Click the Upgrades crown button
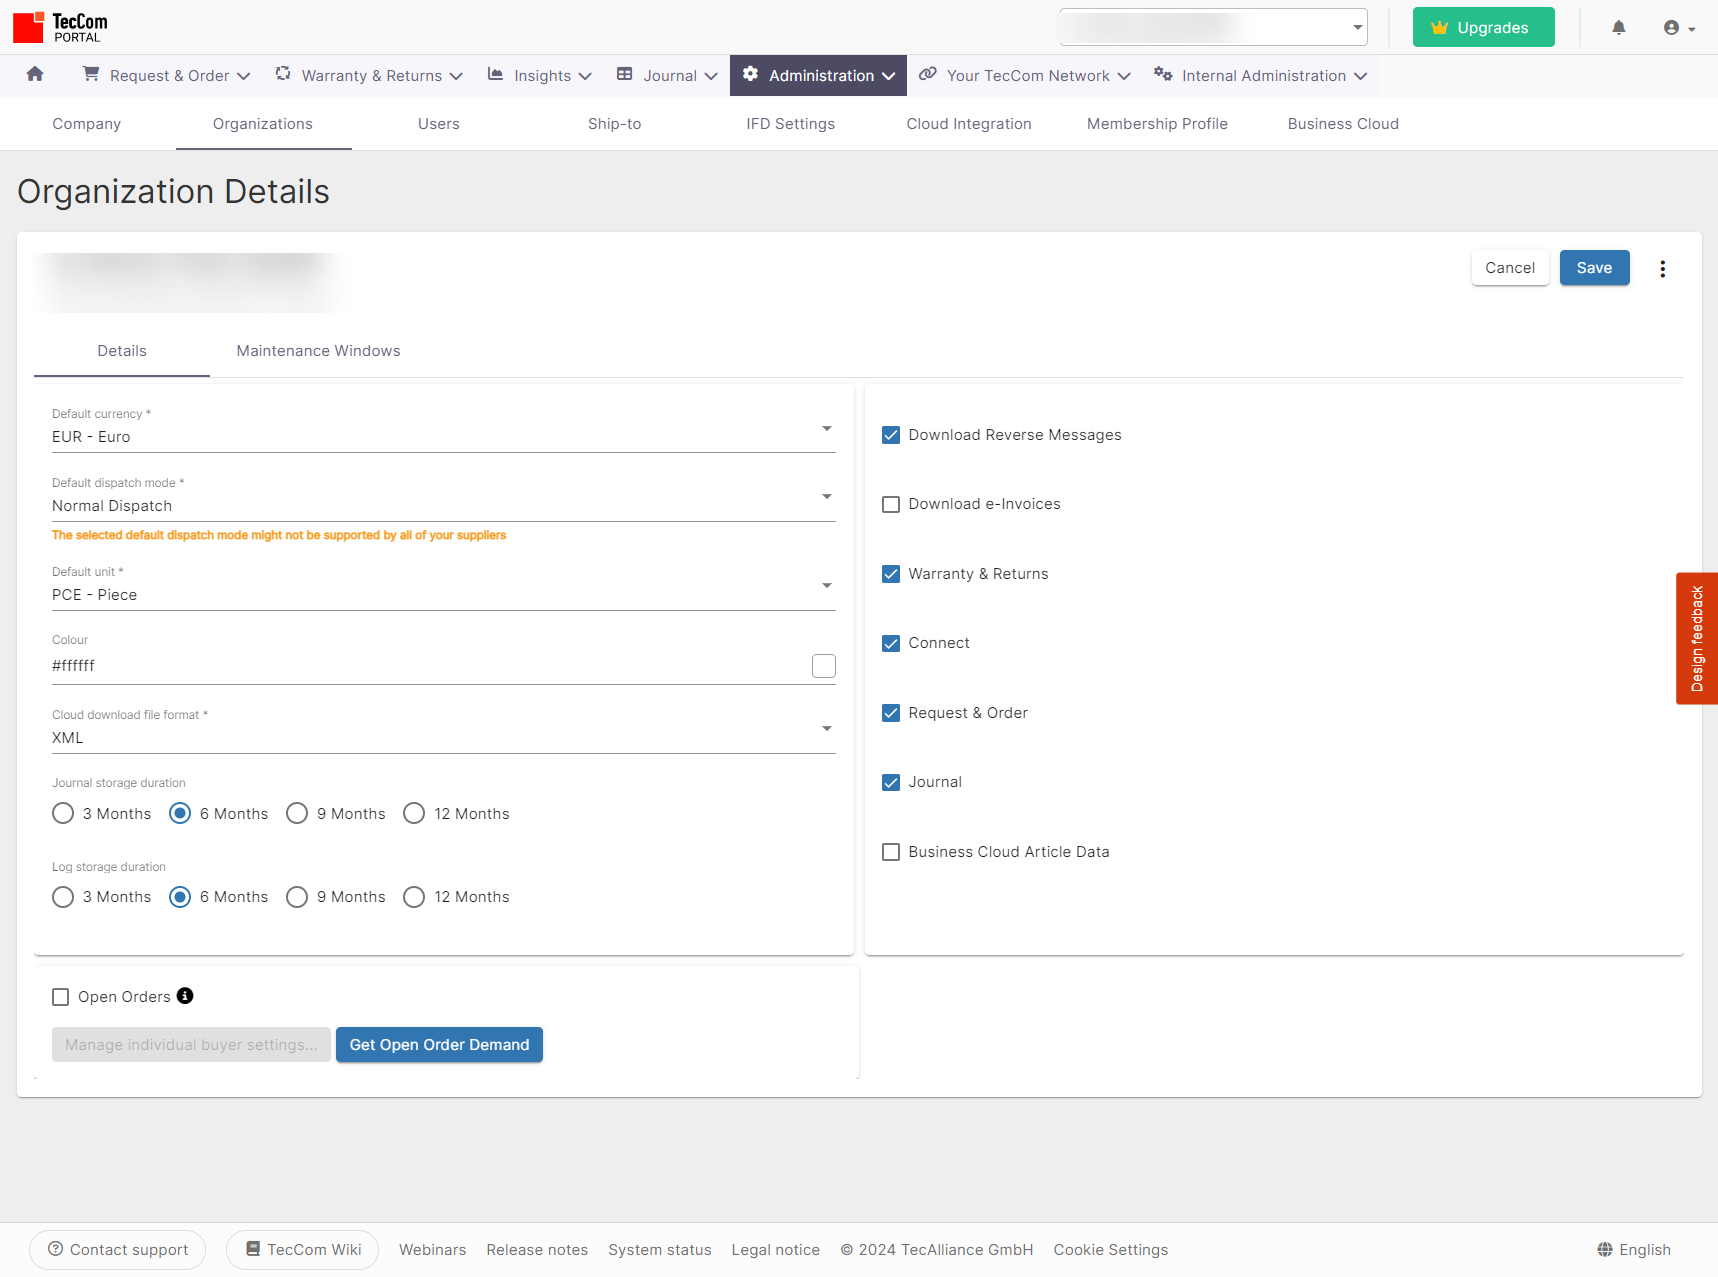Screen dimensions: 1718x1277 click(x=1483, y=28)
